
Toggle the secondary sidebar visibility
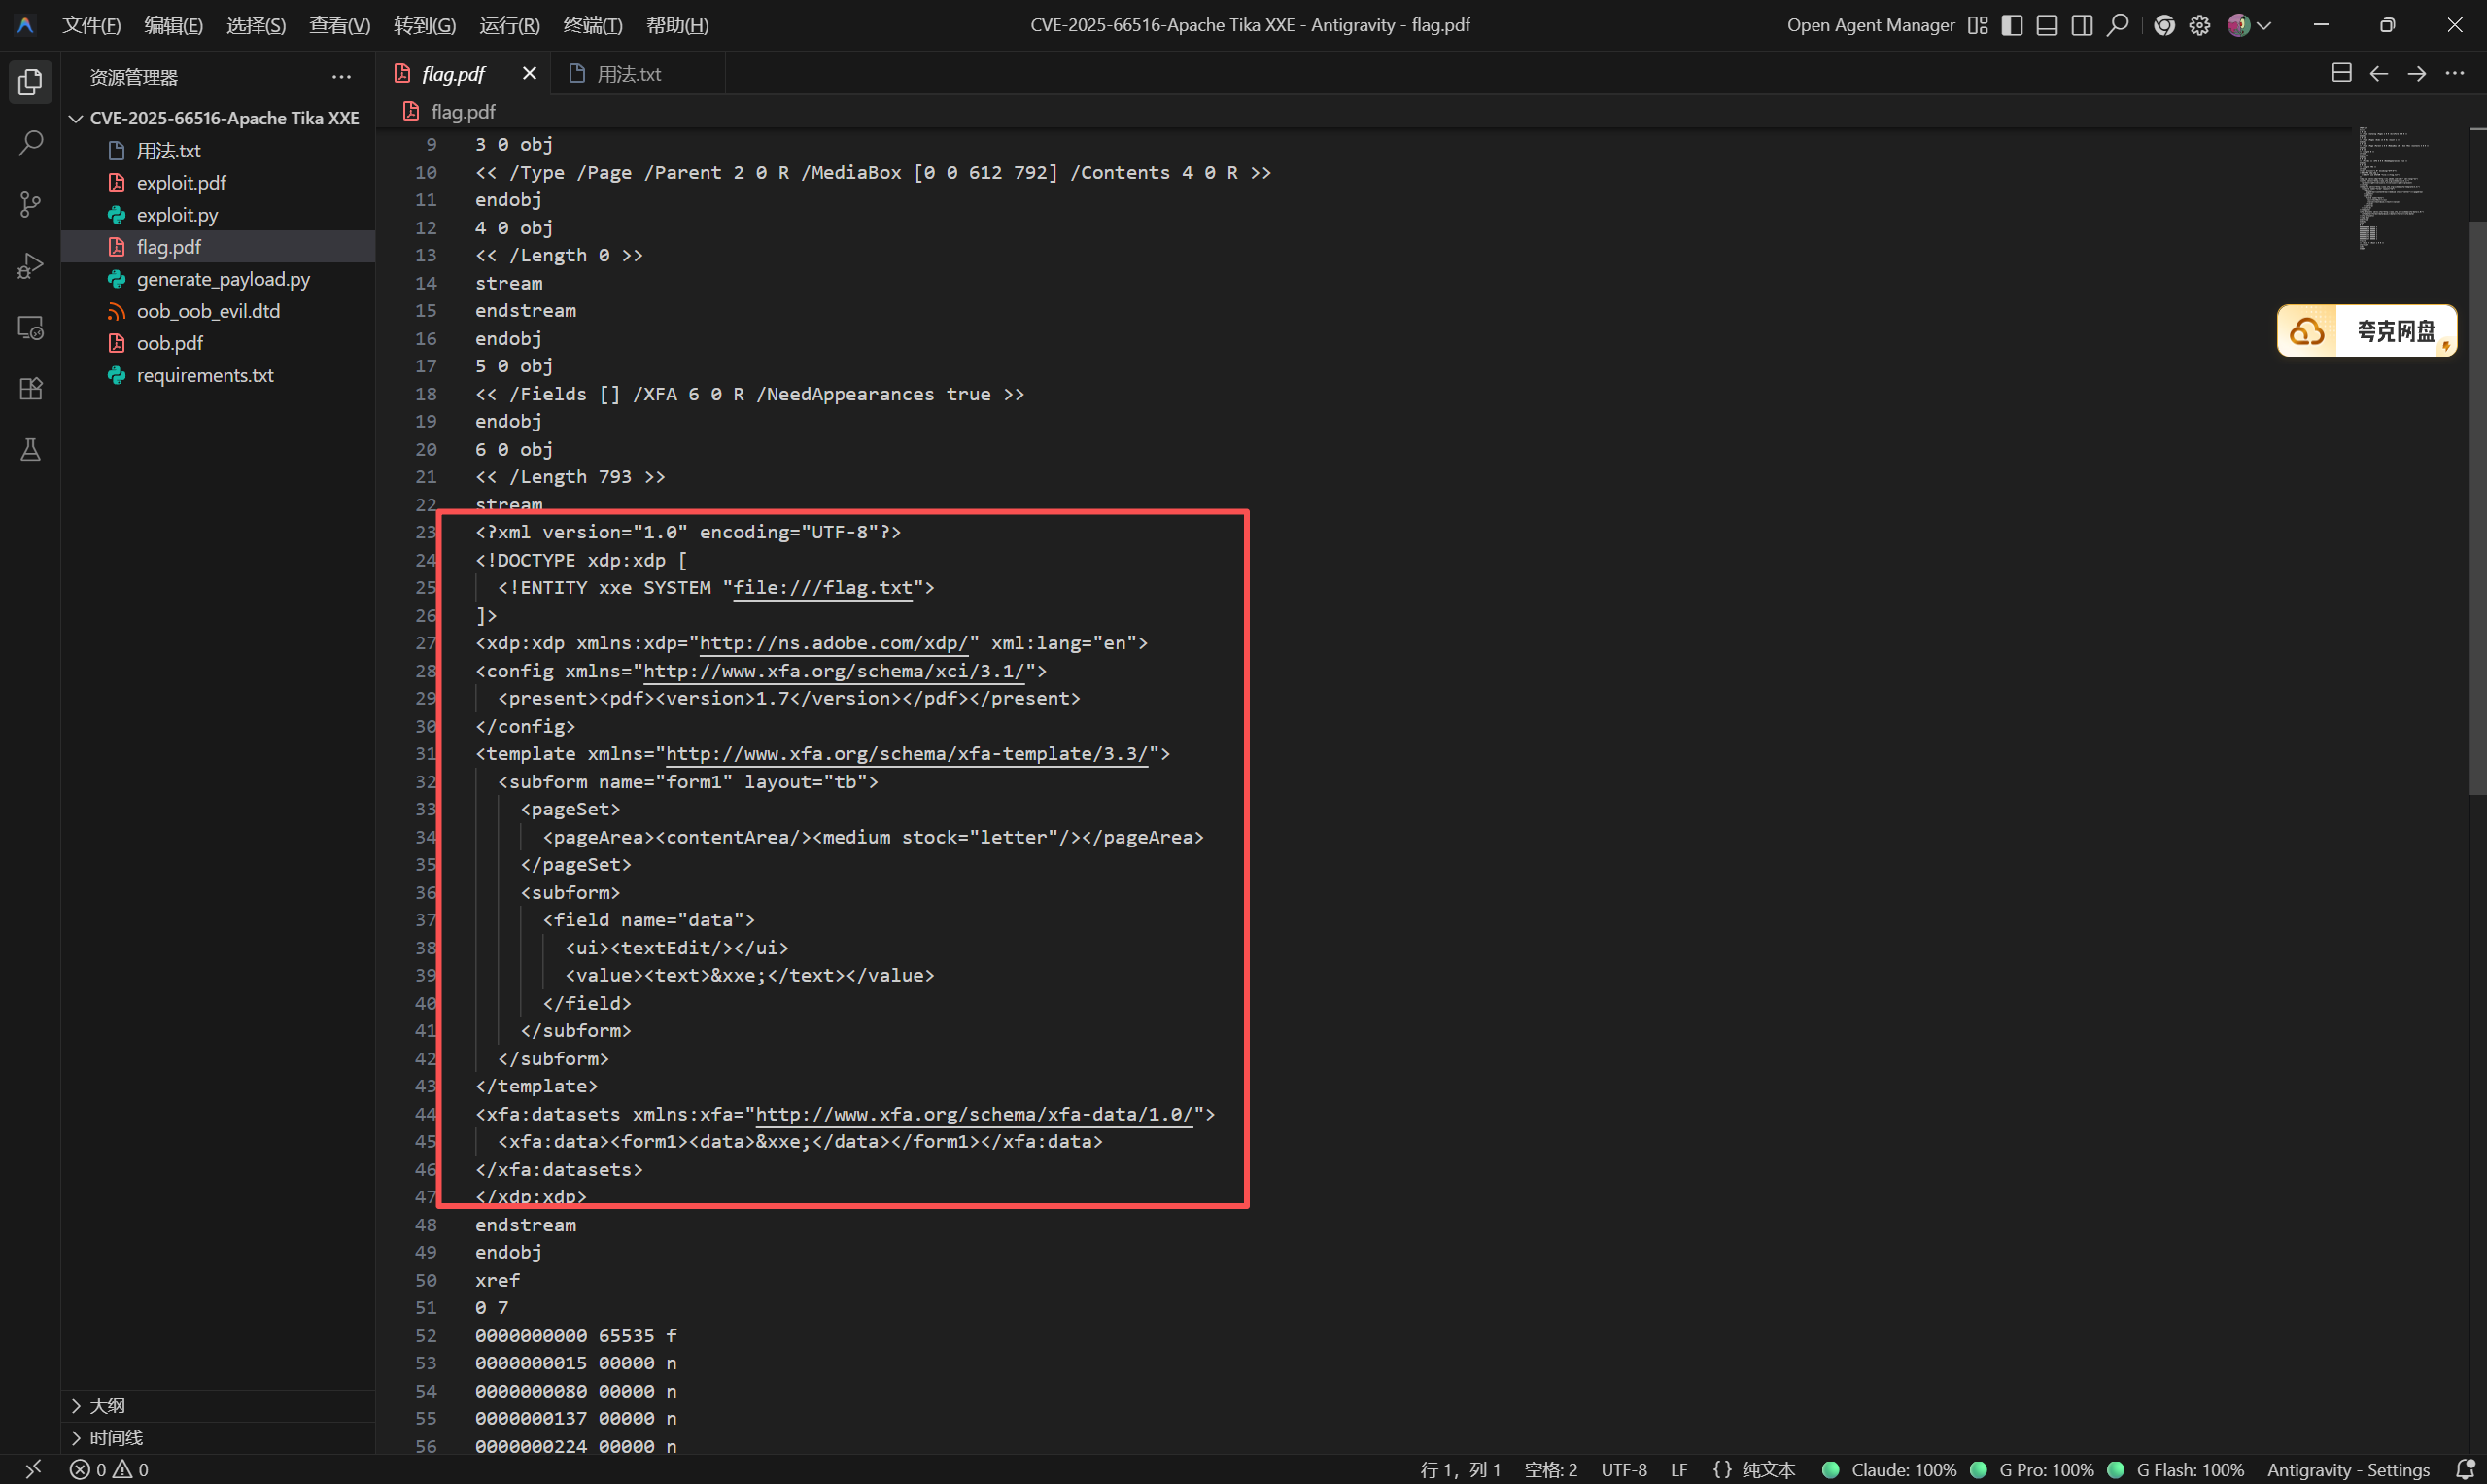point(2082,25)
